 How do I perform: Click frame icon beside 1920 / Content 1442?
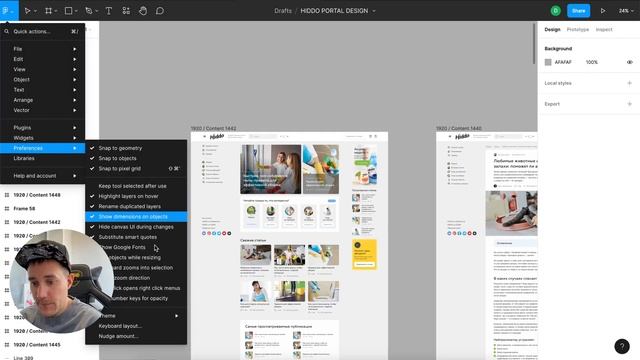click(x=7, y=222)
